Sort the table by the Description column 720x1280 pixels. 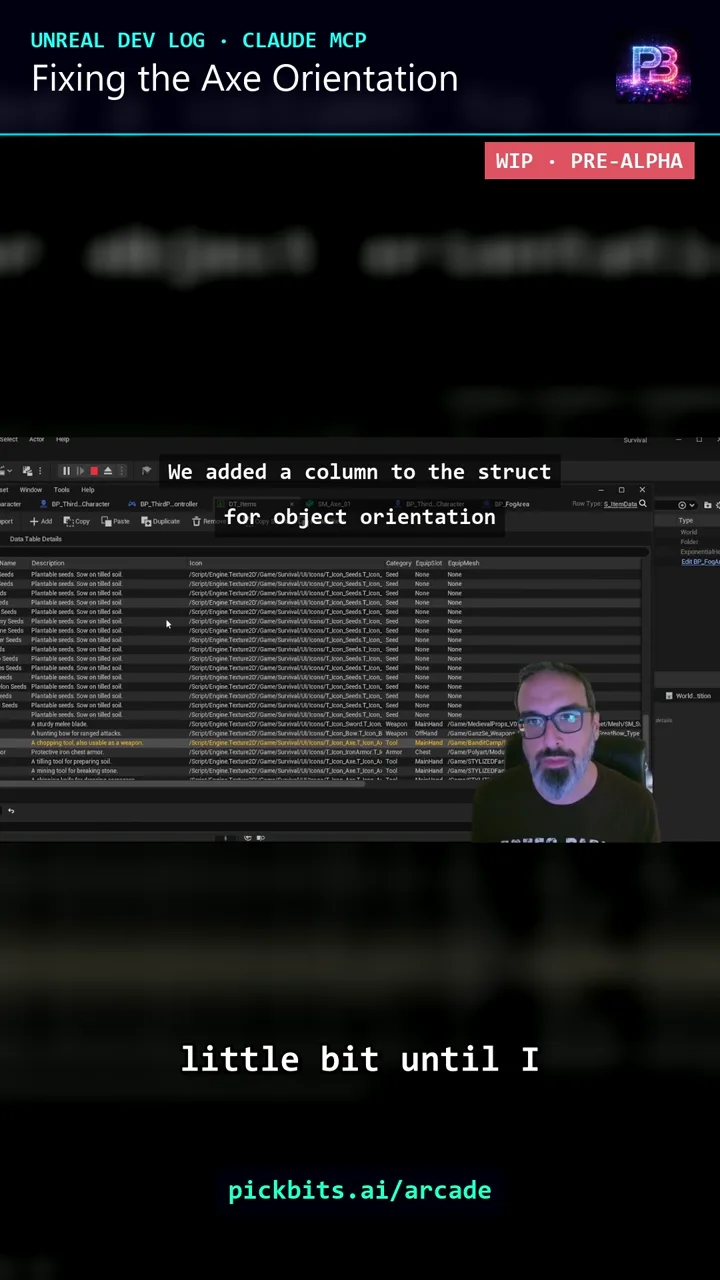pos(48,563)
